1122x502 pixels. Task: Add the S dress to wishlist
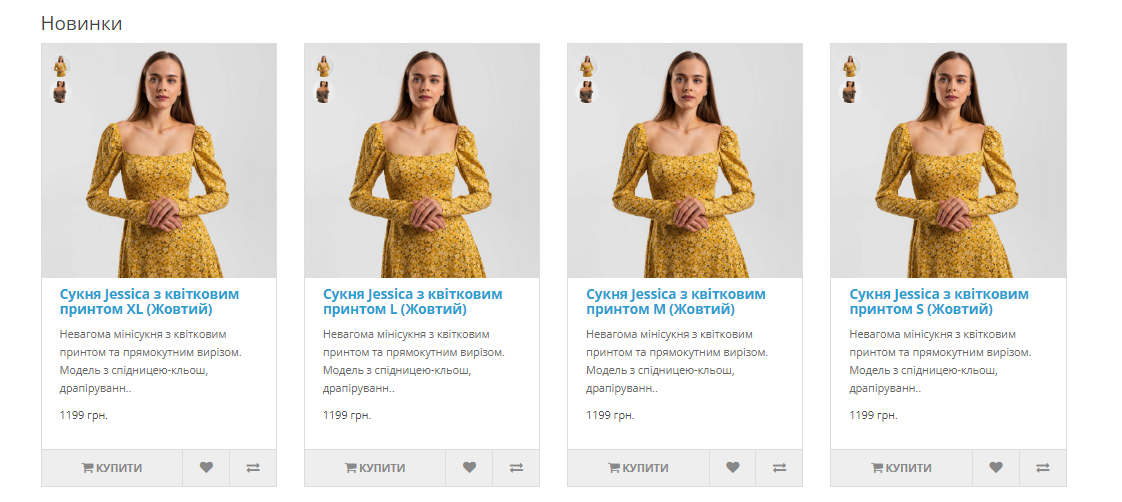996,467
